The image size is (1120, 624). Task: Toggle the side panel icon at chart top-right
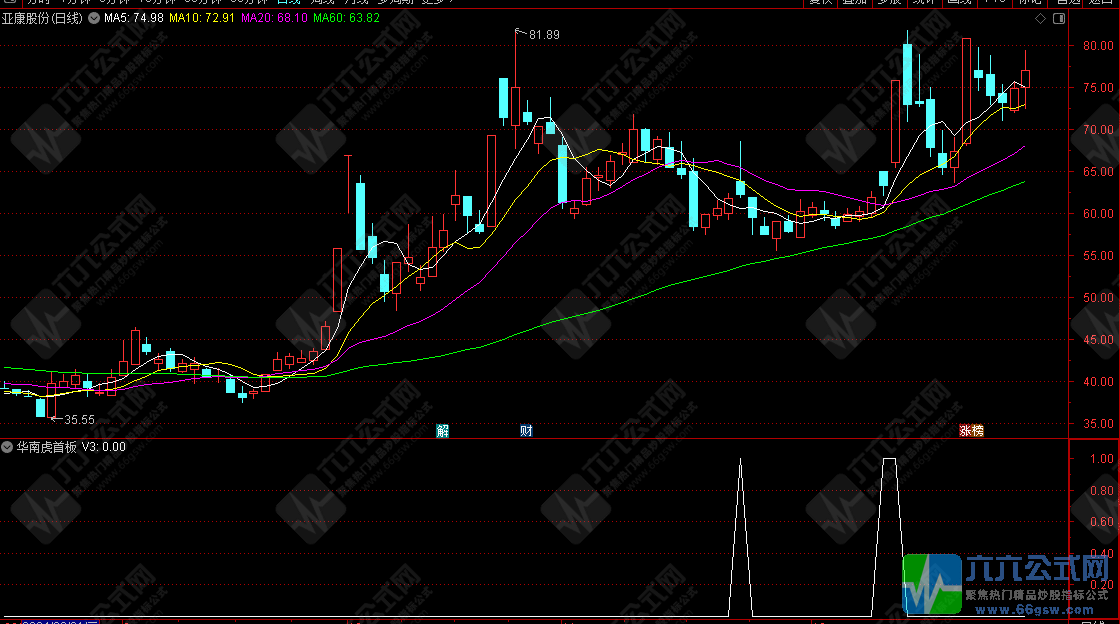[1058, 18]
